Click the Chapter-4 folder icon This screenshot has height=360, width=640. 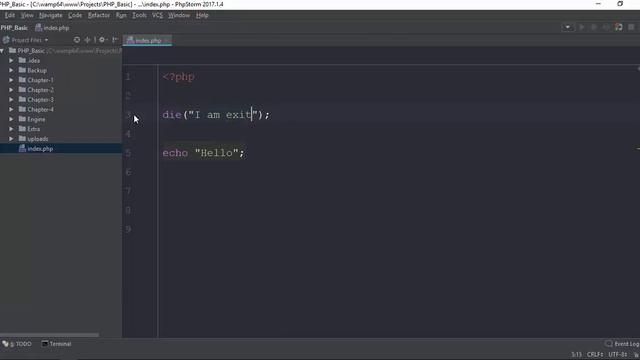pyautogui.click(x=22, y=109)
